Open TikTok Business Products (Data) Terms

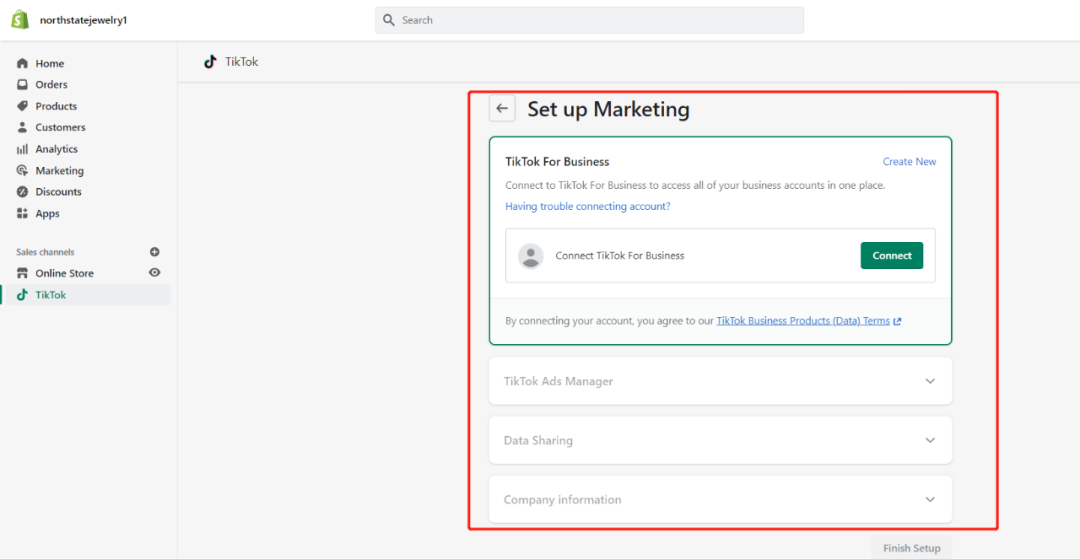click(803, 321)
